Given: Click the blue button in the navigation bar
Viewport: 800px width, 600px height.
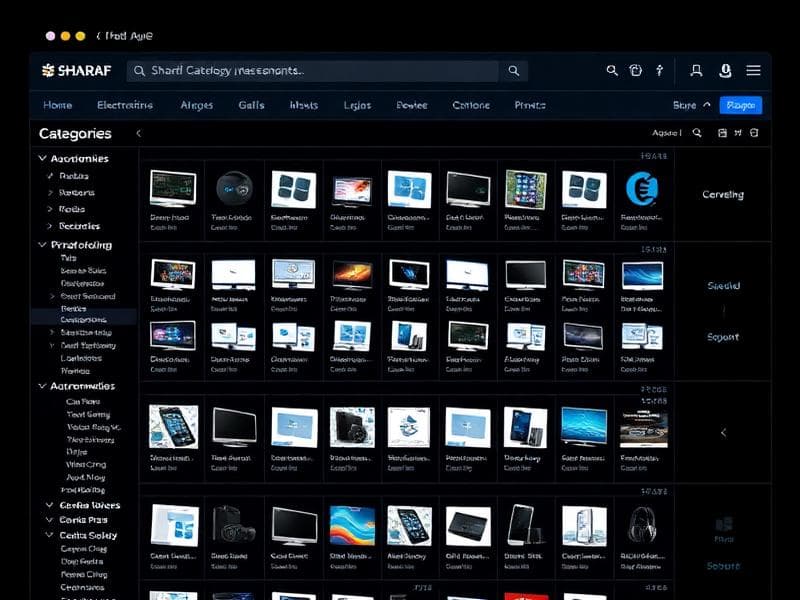Looking at the screenshot, I should 741,105.
